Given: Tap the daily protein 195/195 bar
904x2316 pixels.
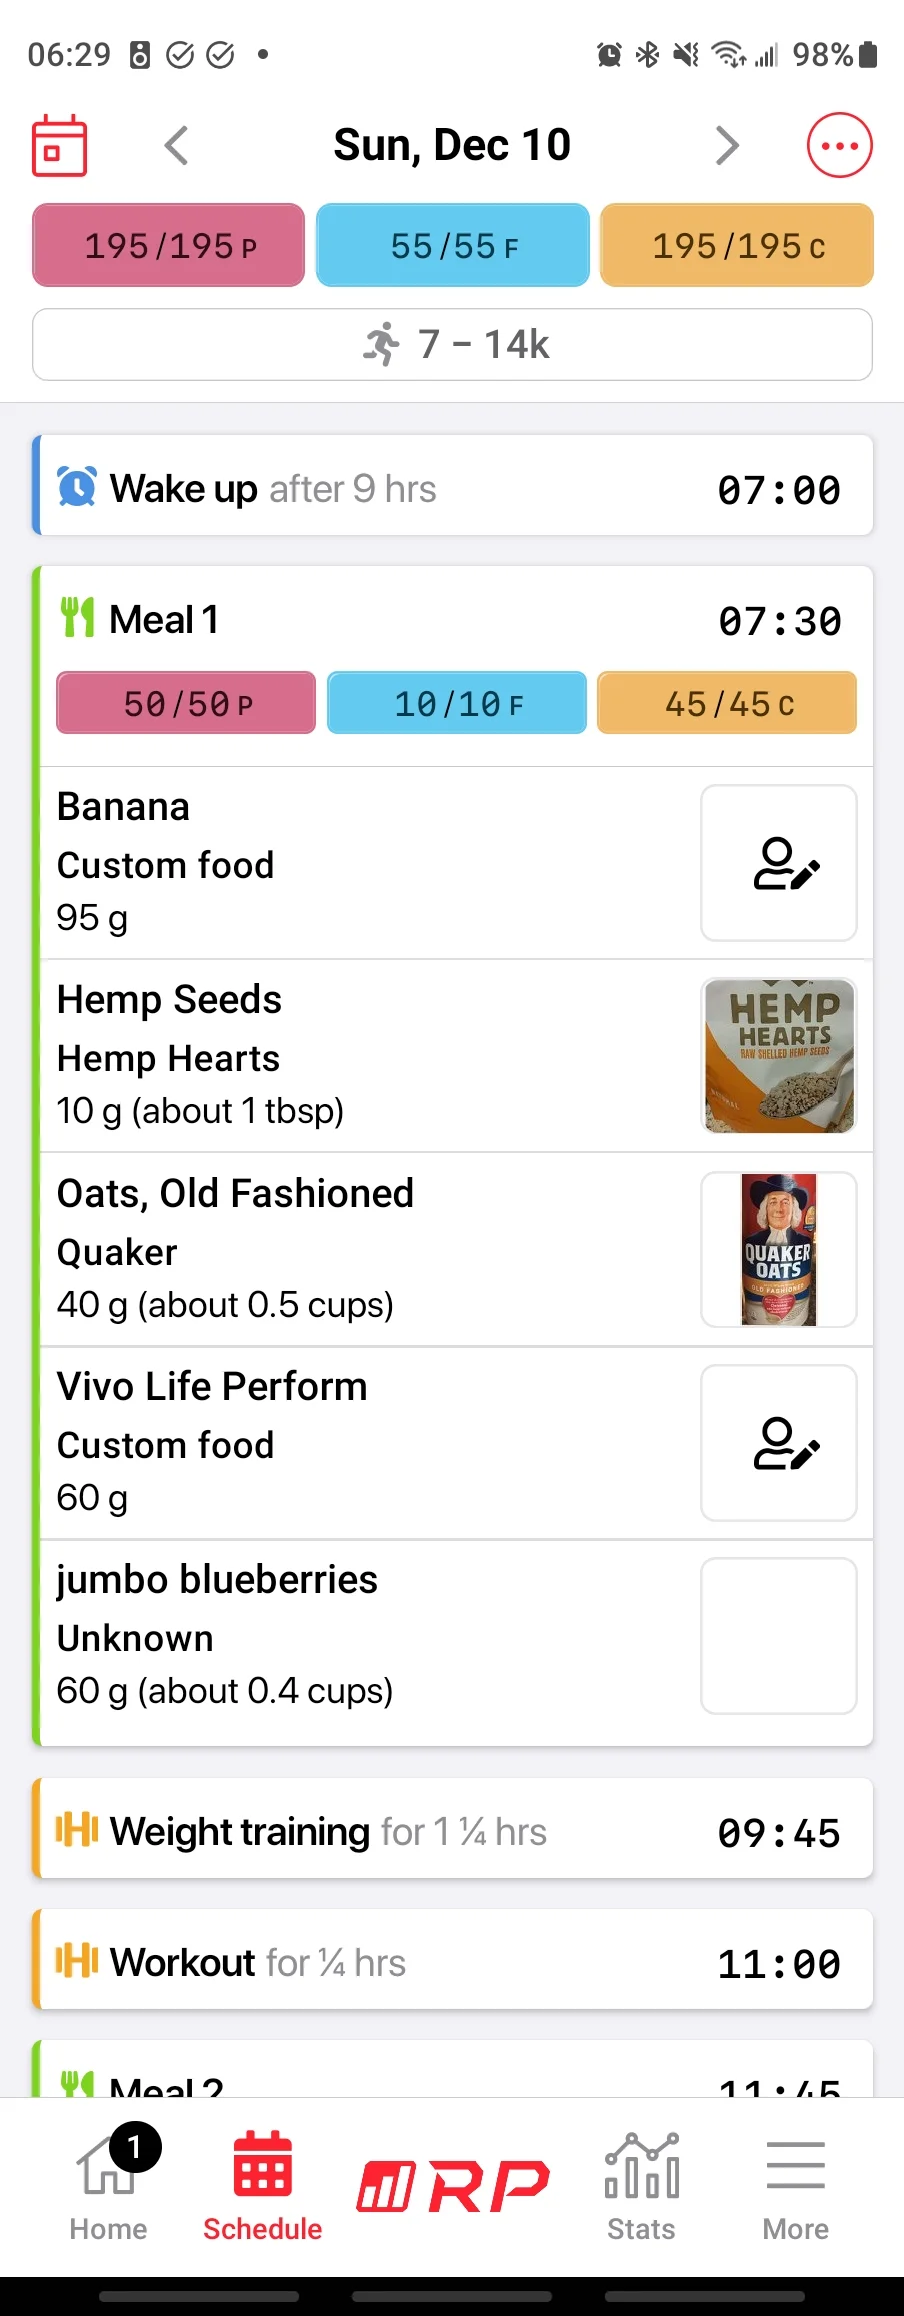Looking at the screenshot, I should pyautogui.click(x=169, y=245).
